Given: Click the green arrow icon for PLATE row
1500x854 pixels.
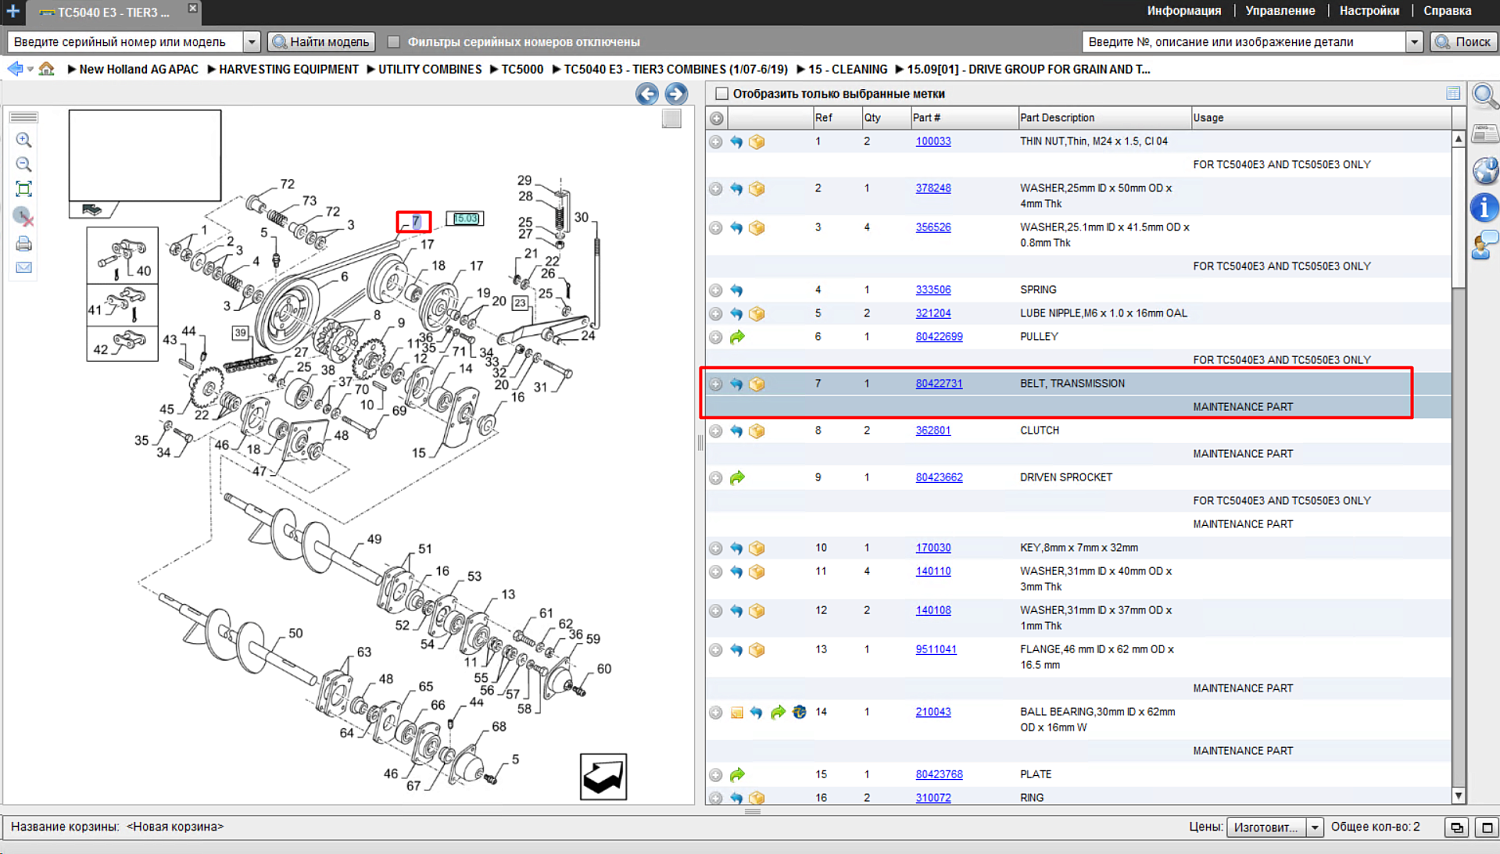Looking at the screenshot, I should click(737, 775).
